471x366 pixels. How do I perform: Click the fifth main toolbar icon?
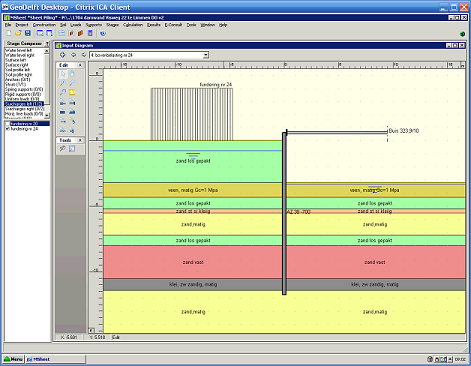tap(49, 33)
